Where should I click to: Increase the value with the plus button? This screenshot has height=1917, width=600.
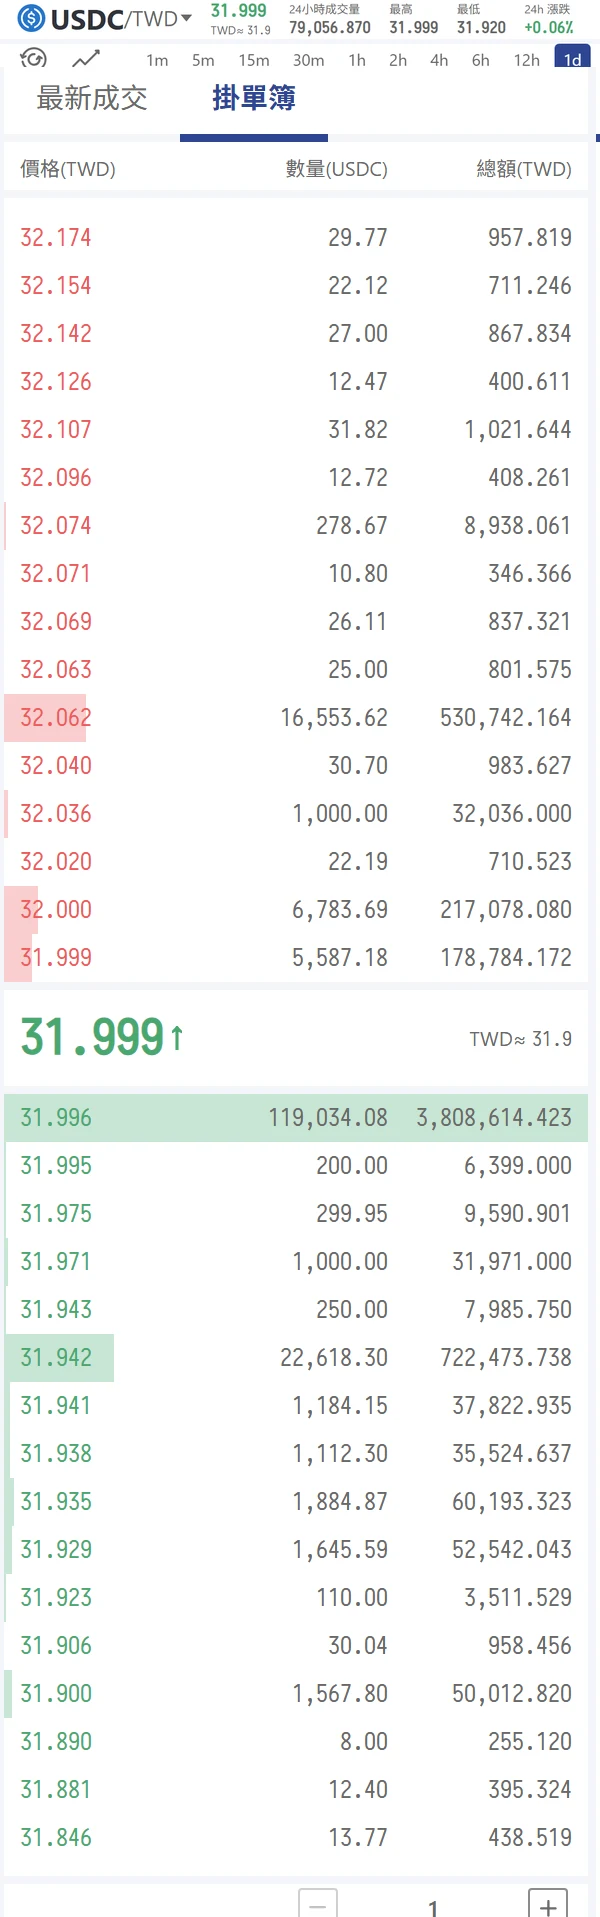click(x=548, y=1904)
